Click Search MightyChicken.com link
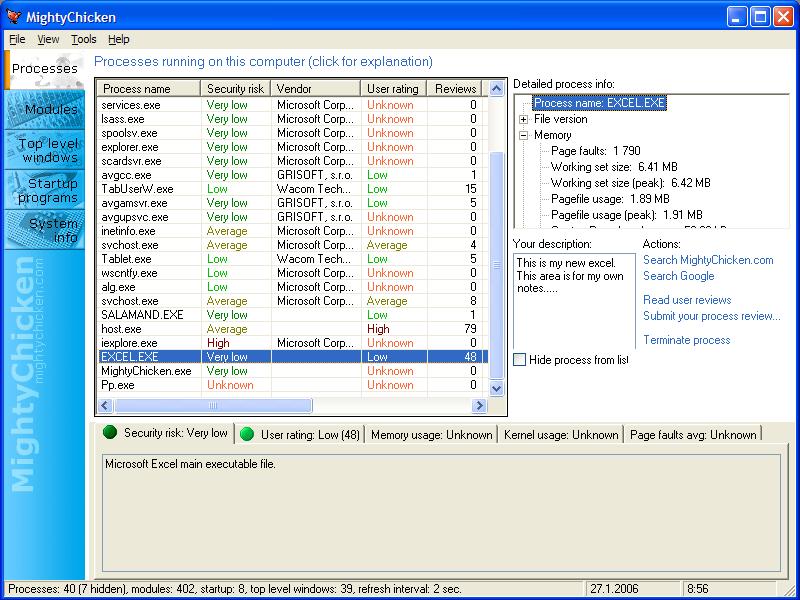800x600 pixels. [x=708, y=260]
